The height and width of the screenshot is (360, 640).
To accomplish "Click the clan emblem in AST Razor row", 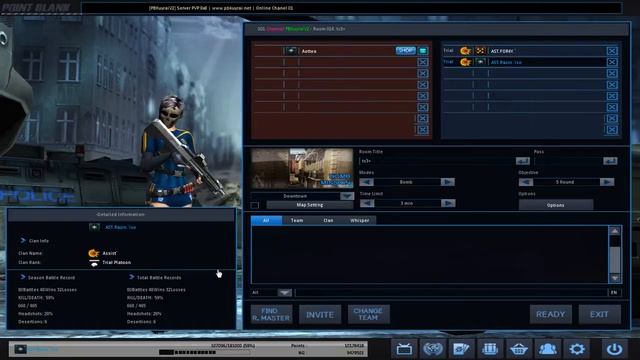I will 465,62.
